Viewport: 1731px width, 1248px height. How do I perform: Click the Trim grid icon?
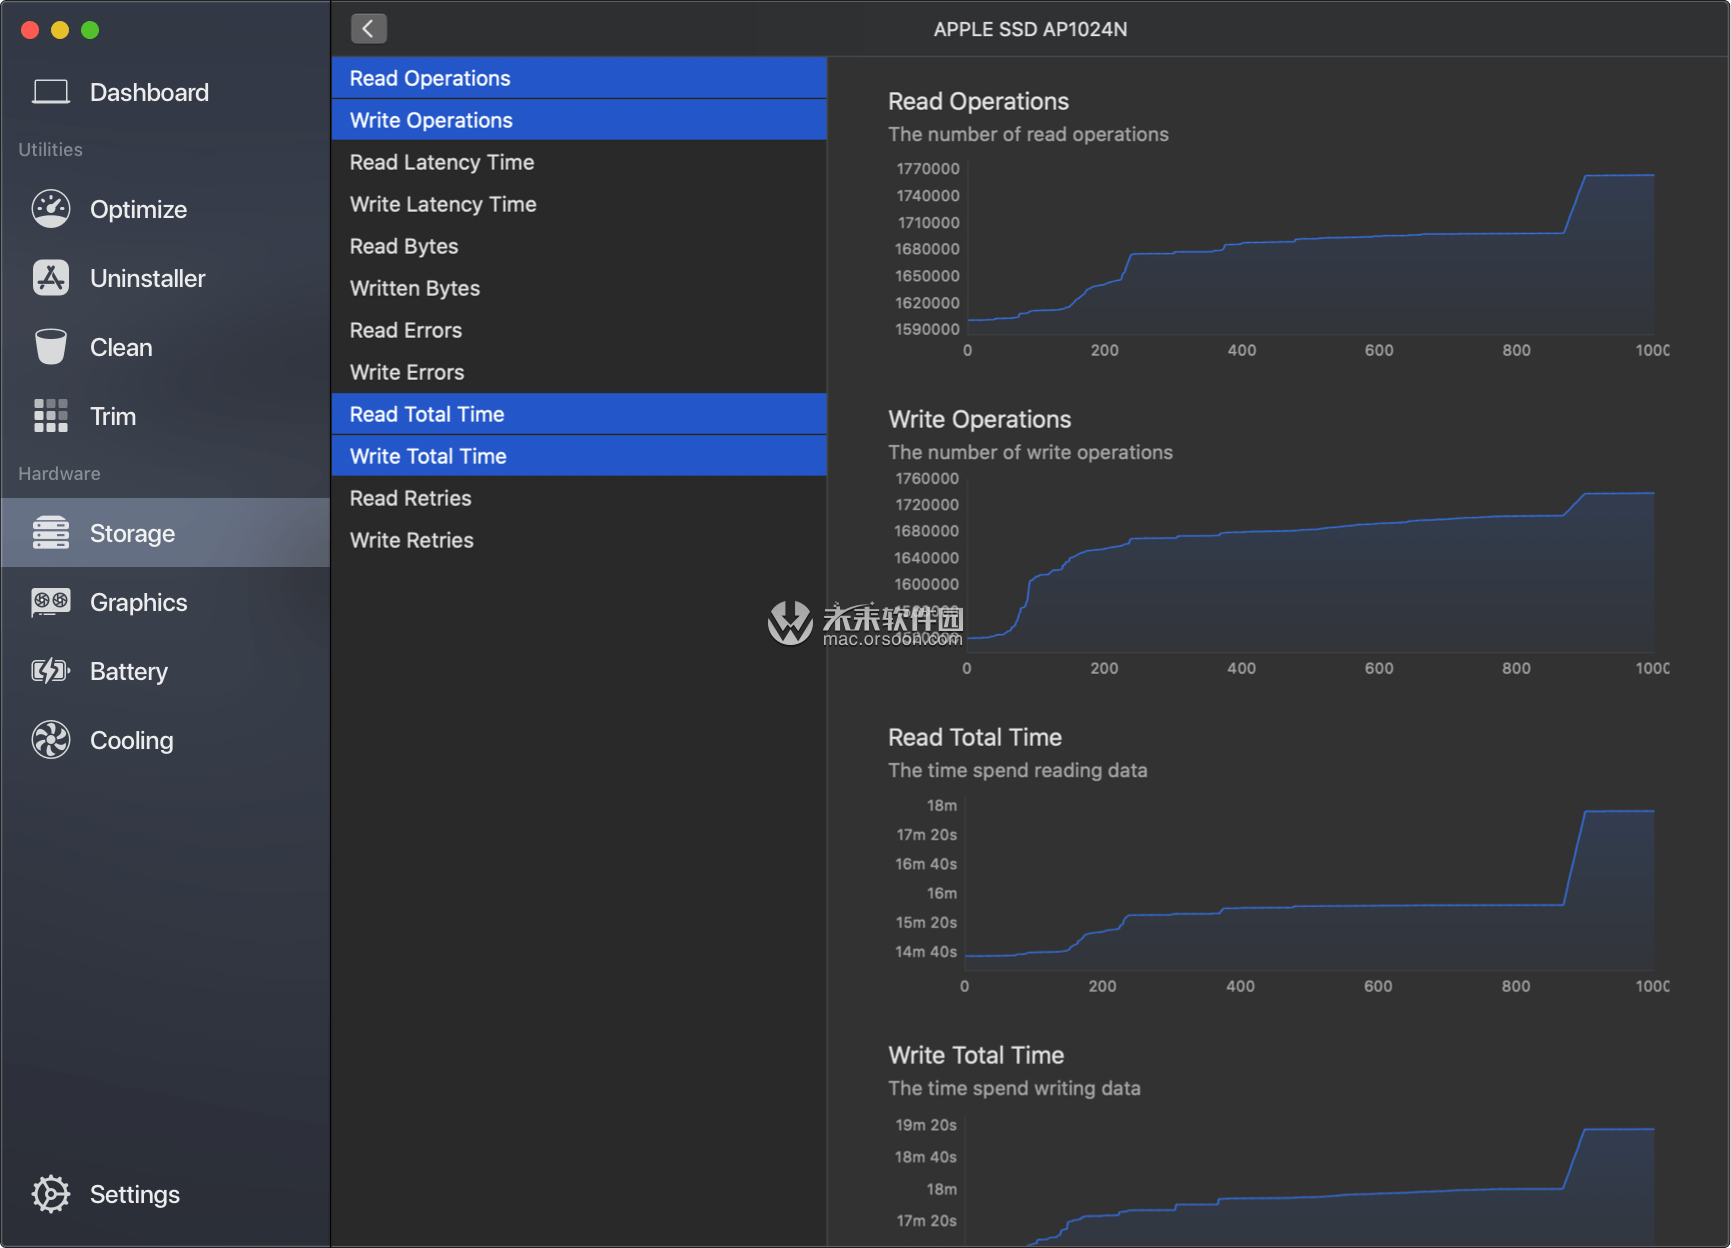pyautogui.click(x=51, y=416)
